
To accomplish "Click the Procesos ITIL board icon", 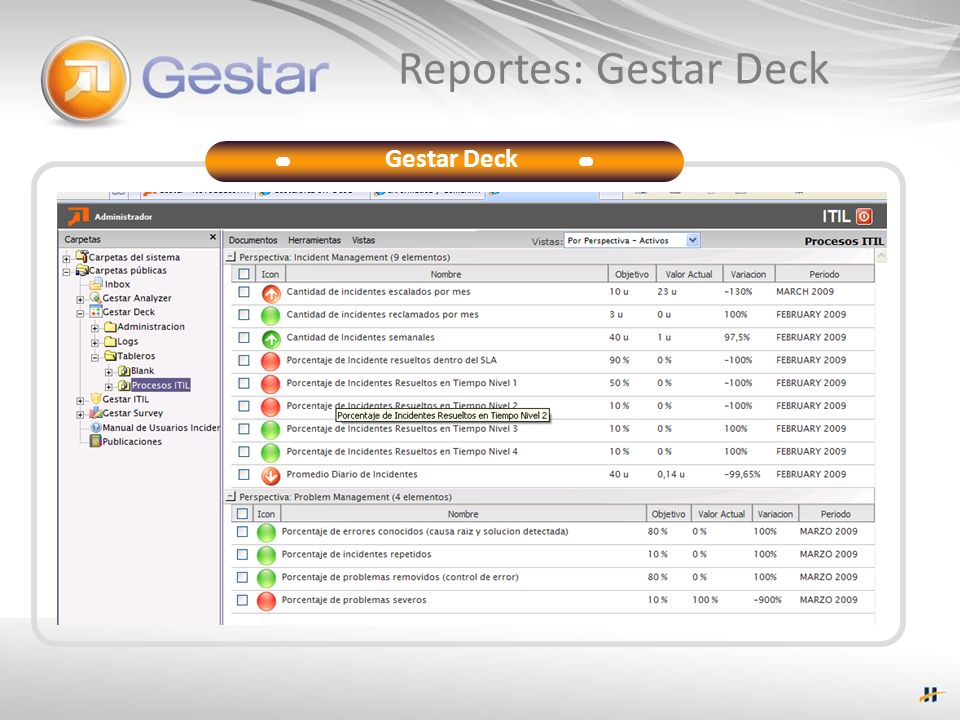I will point(124,385).
